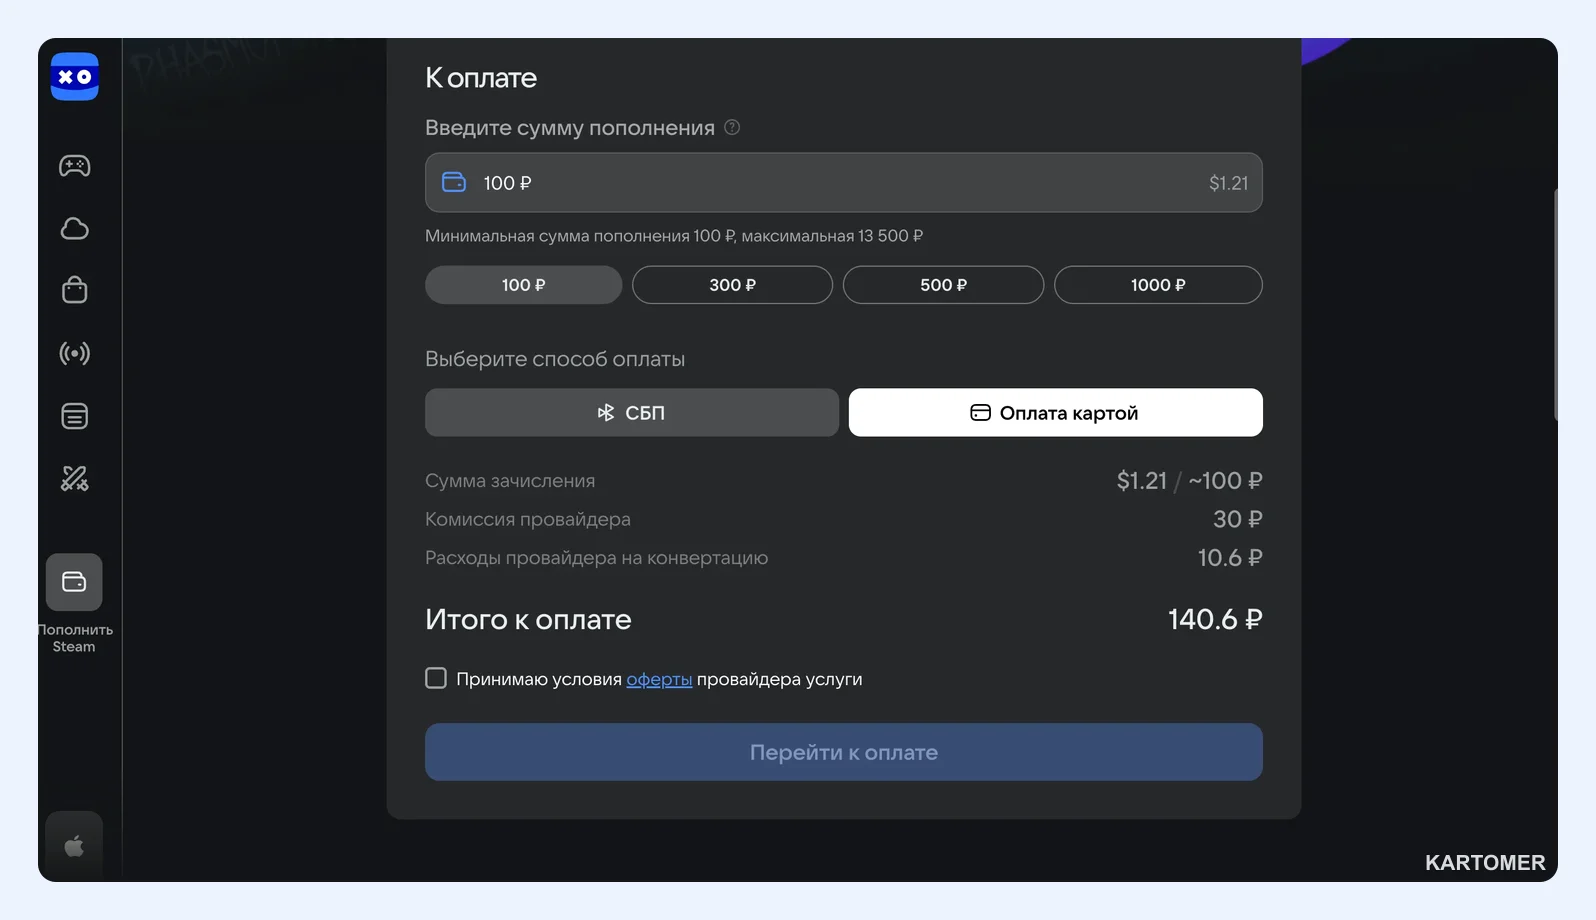Open the broadcast streams icon

pyautogui.click(x=75, y=353)
